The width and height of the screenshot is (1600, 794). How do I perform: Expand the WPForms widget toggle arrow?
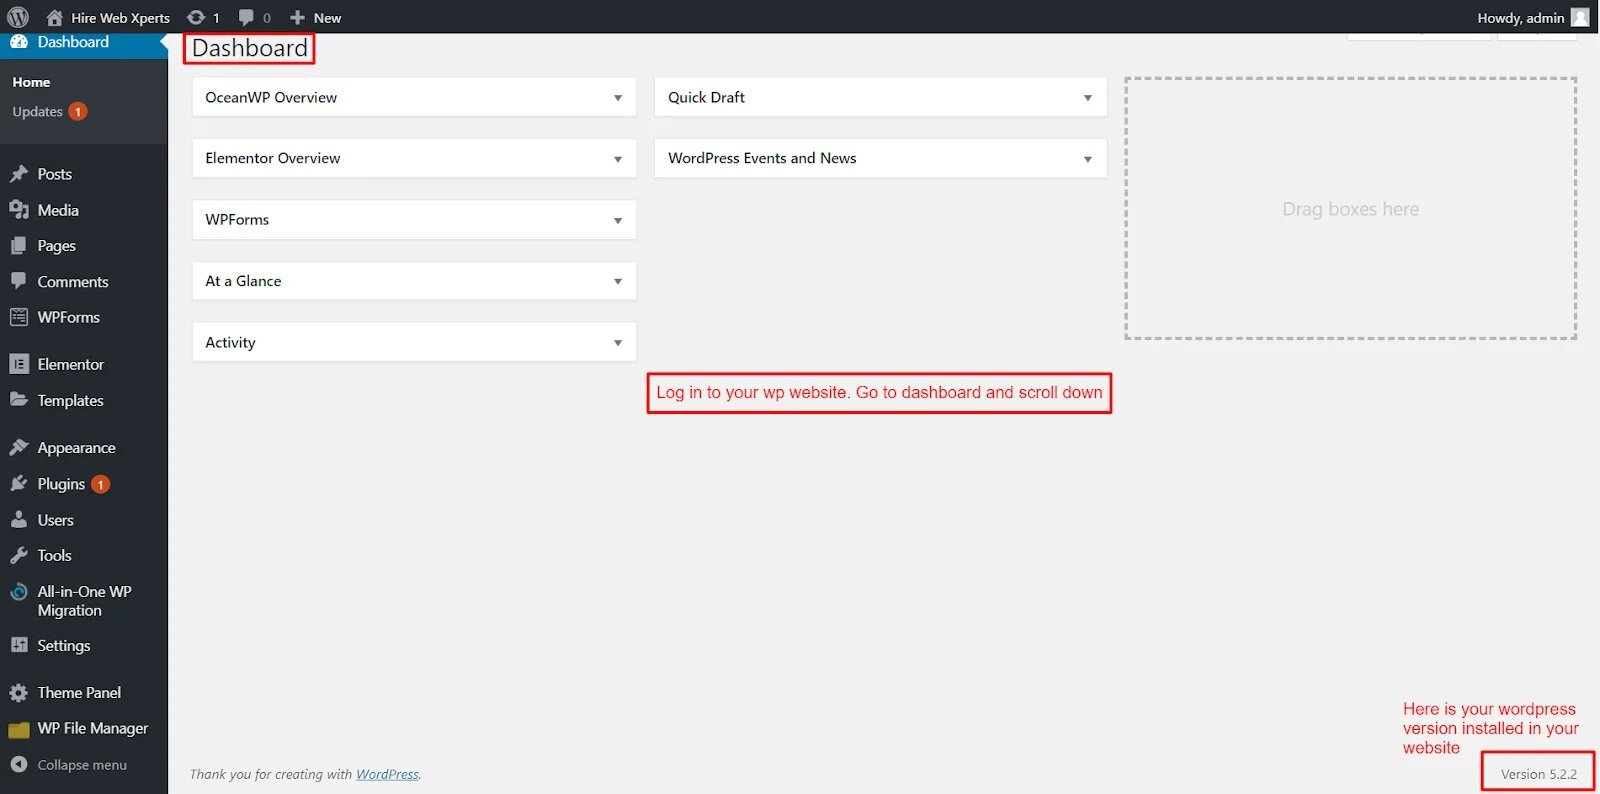(x=618, y=220)
